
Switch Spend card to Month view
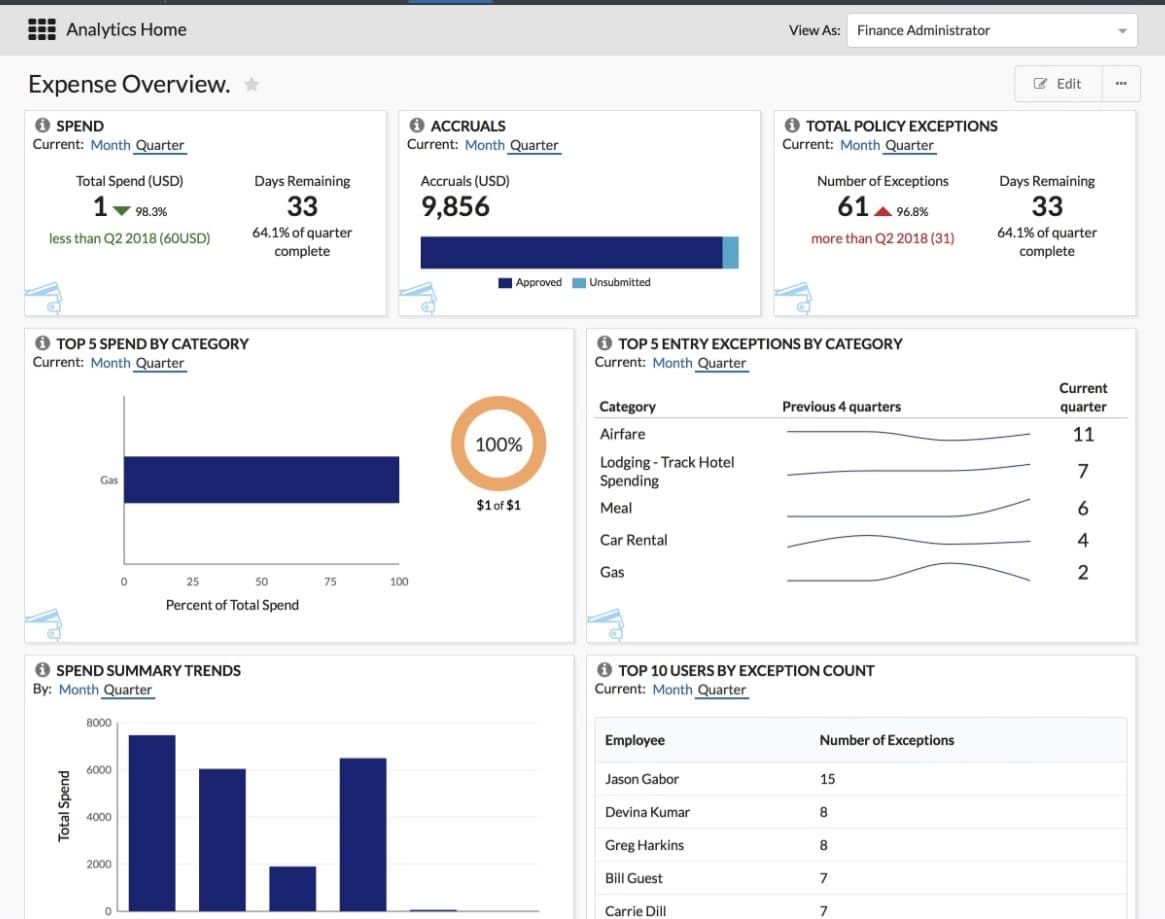pyautogui.click(x=110, y=145)
